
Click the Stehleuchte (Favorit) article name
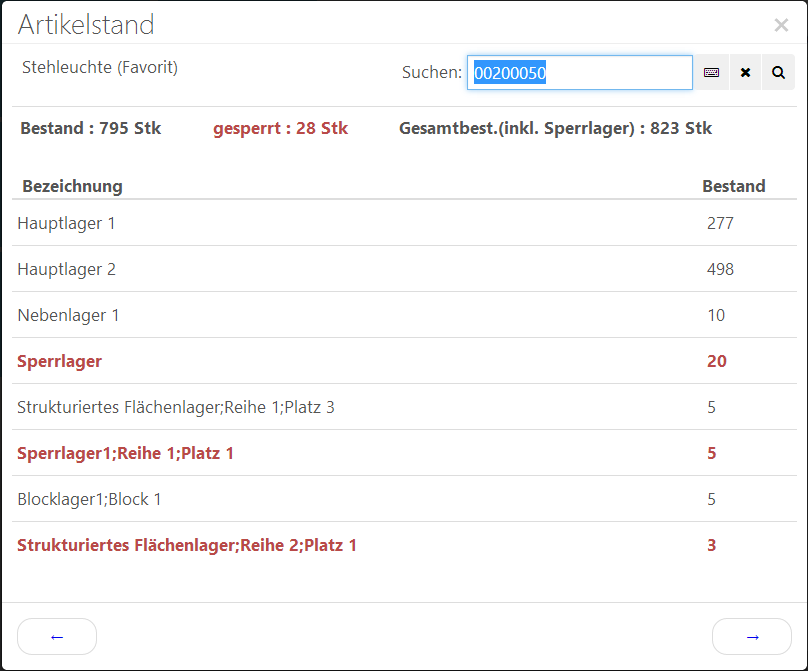coord(100,67)
